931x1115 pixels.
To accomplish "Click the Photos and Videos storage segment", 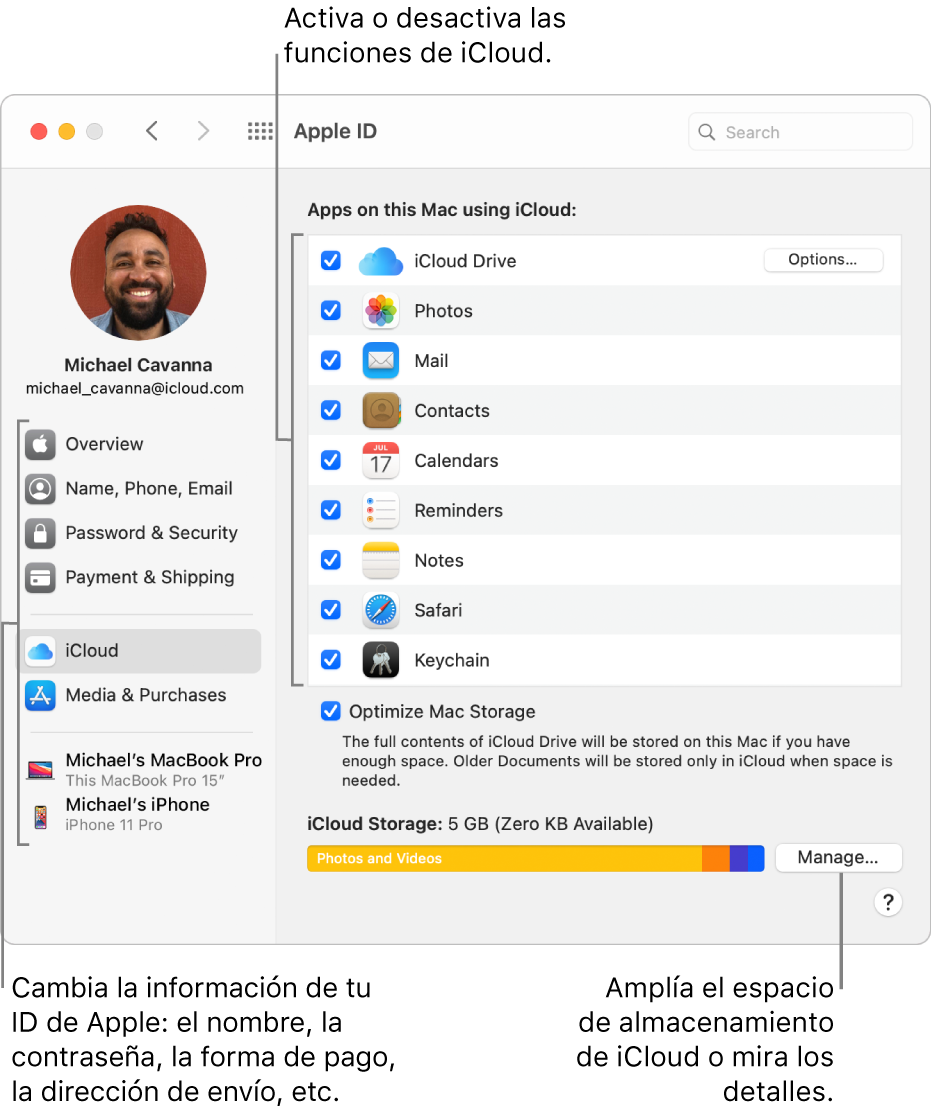I will [x=504, y=858].
